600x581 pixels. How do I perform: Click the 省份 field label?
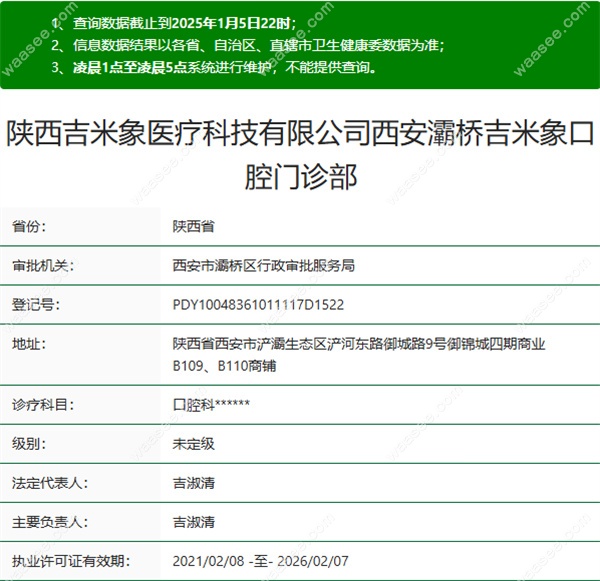(x=29, y=227)
